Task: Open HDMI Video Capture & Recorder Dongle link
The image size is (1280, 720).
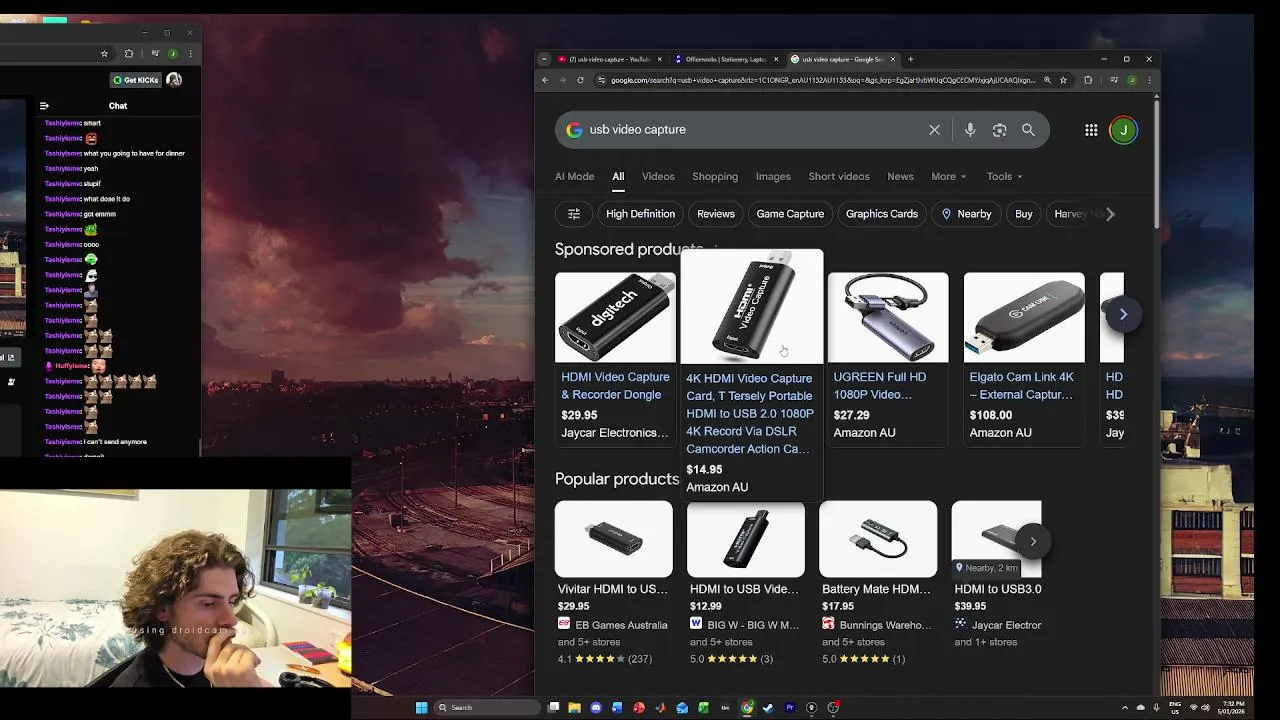Action: point(615,386)
